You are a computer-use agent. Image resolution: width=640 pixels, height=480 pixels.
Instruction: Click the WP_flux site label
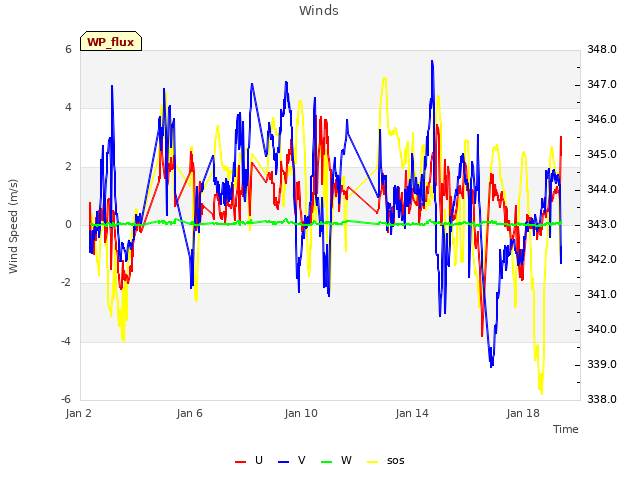[111, 42]
